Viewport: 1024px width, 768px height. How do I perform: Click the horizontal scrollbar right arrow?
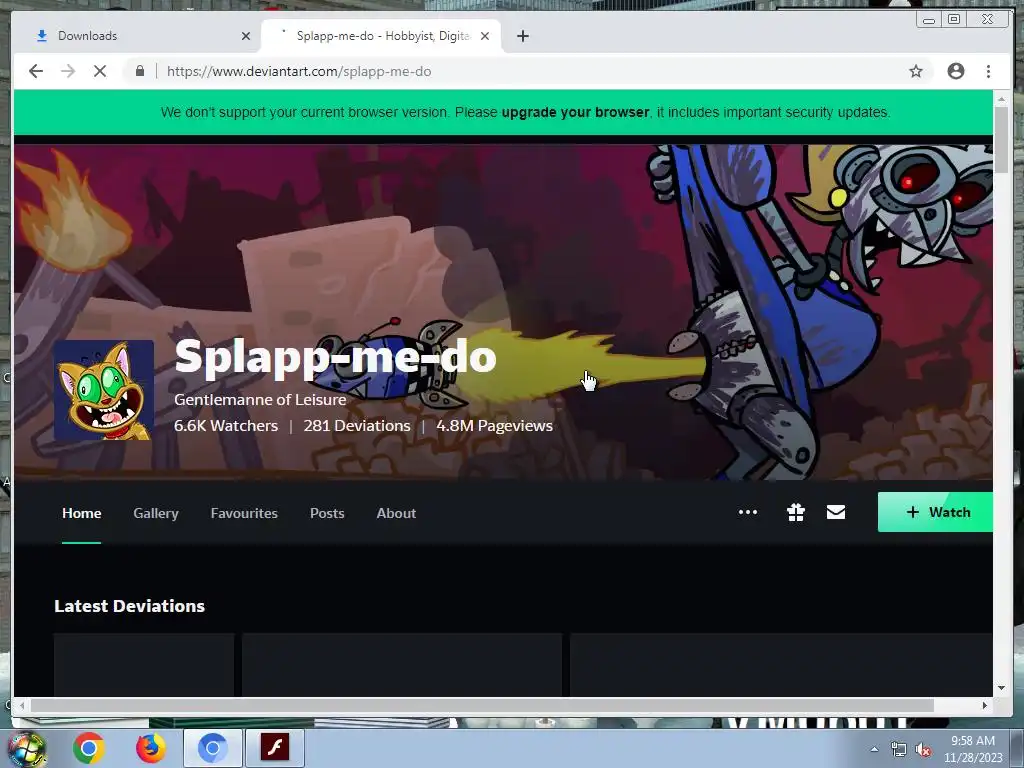point(985,705)
